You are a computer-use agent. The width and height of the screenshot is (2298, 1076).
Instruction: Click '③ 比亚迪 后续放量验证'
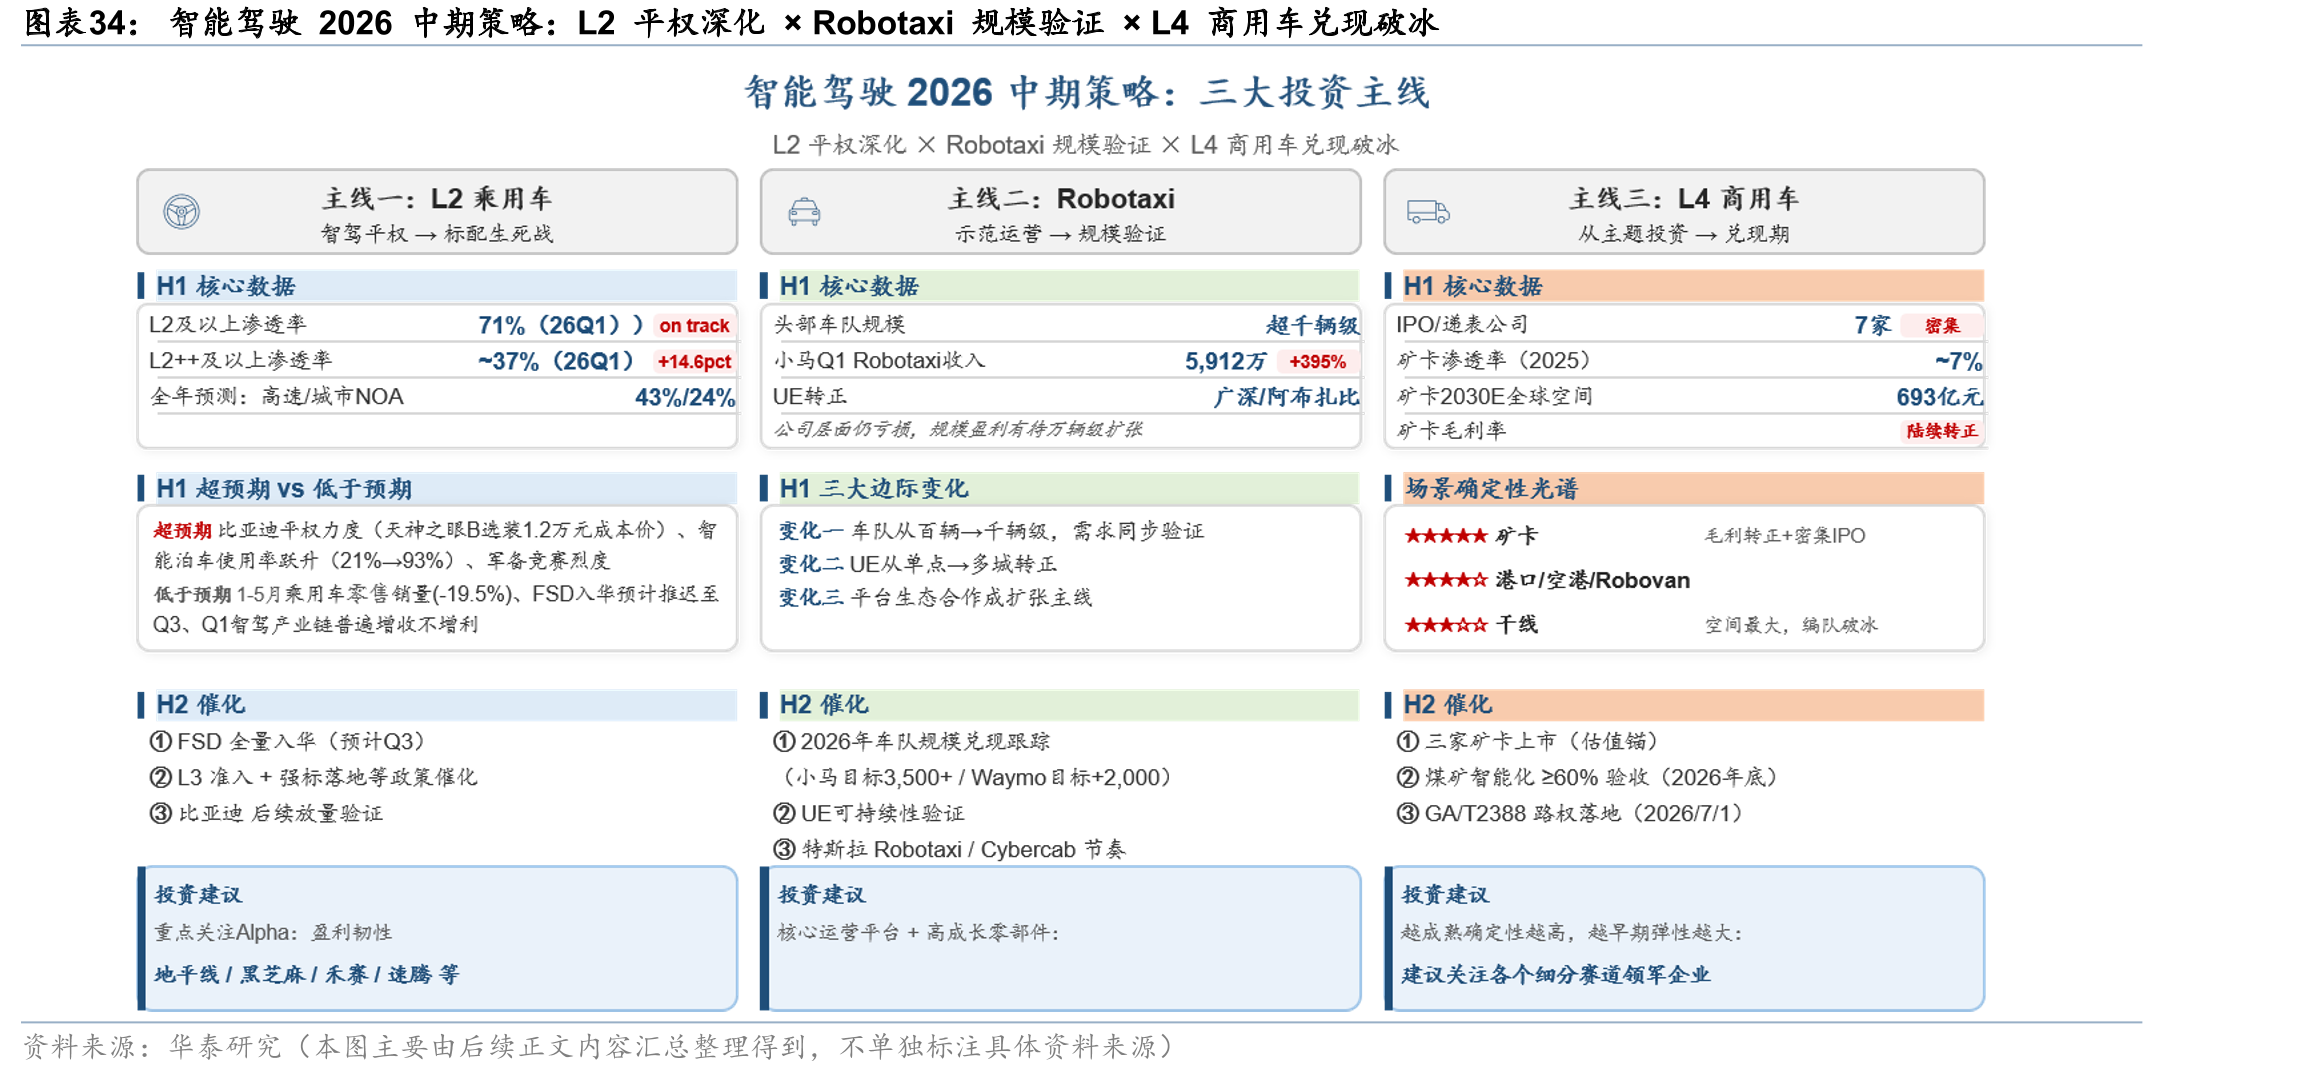(x=266, y=814)
